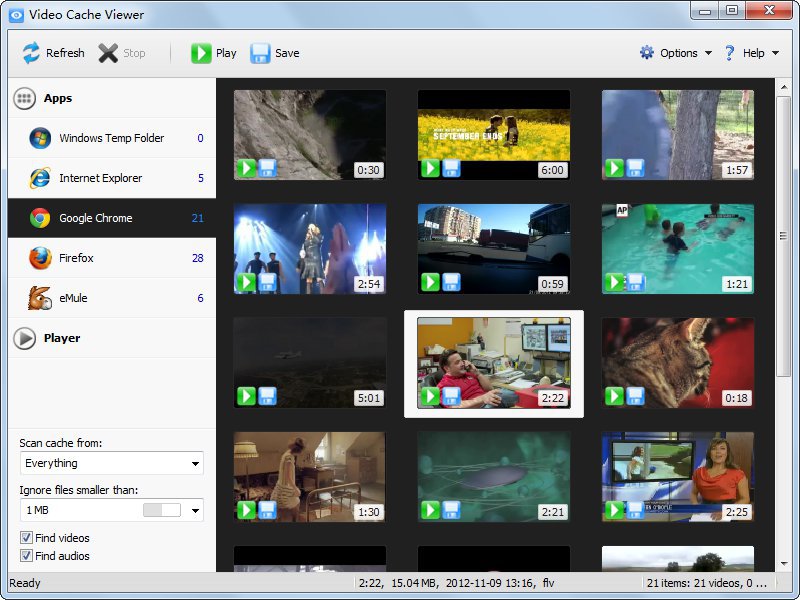Save the 6:00 September Ends video

pos(452,168)
